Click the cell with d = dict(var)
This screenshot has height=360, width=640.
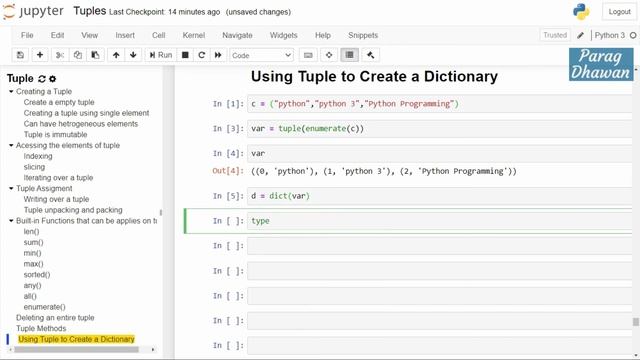[439, 196]
